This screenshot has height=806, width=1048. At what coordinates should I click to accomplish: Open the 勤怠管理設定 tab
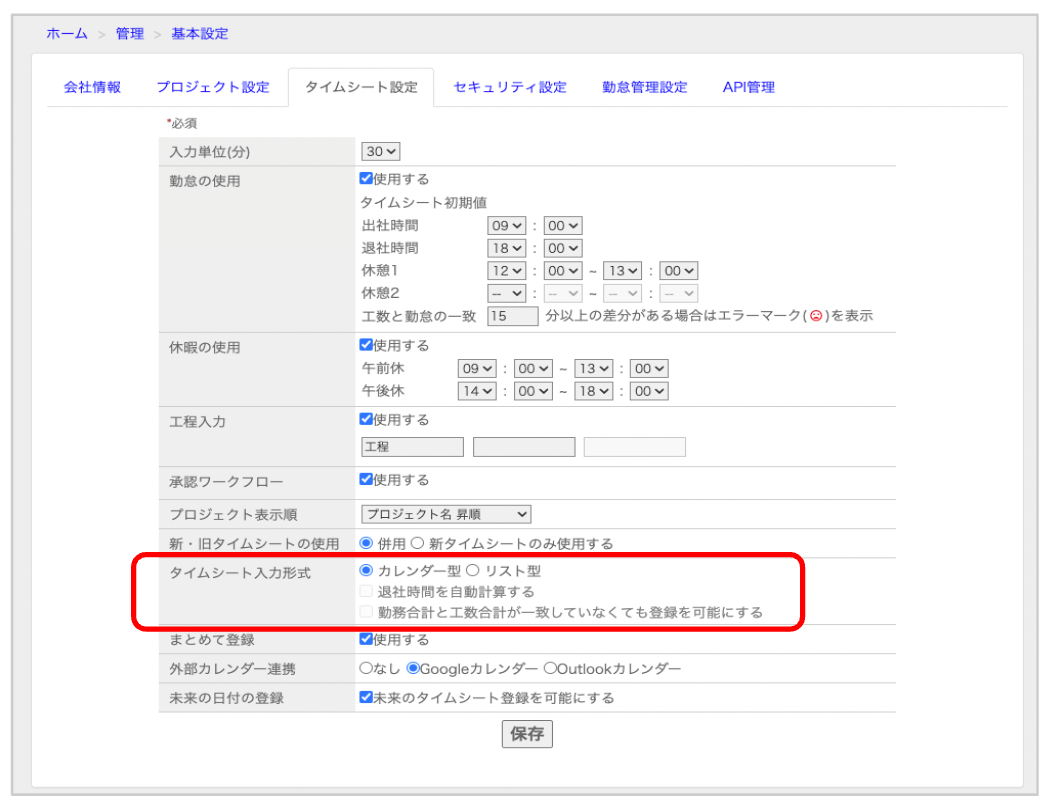[x=644, y=87]
